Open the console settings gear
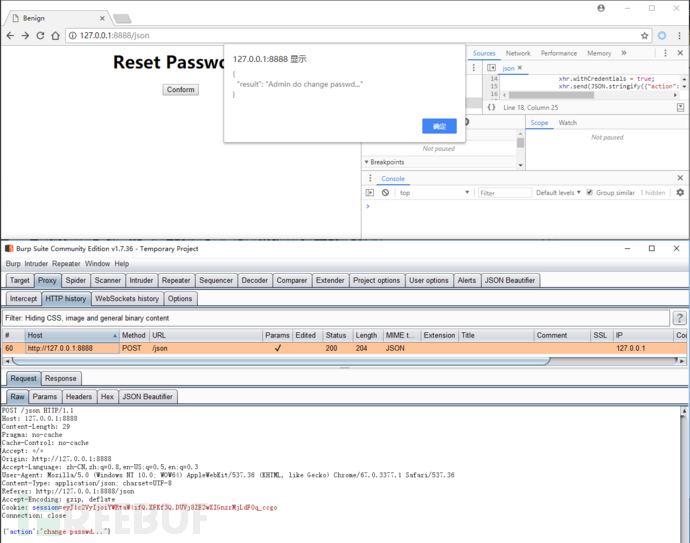The width and height of the screenshot is (690, 543). 680,193
